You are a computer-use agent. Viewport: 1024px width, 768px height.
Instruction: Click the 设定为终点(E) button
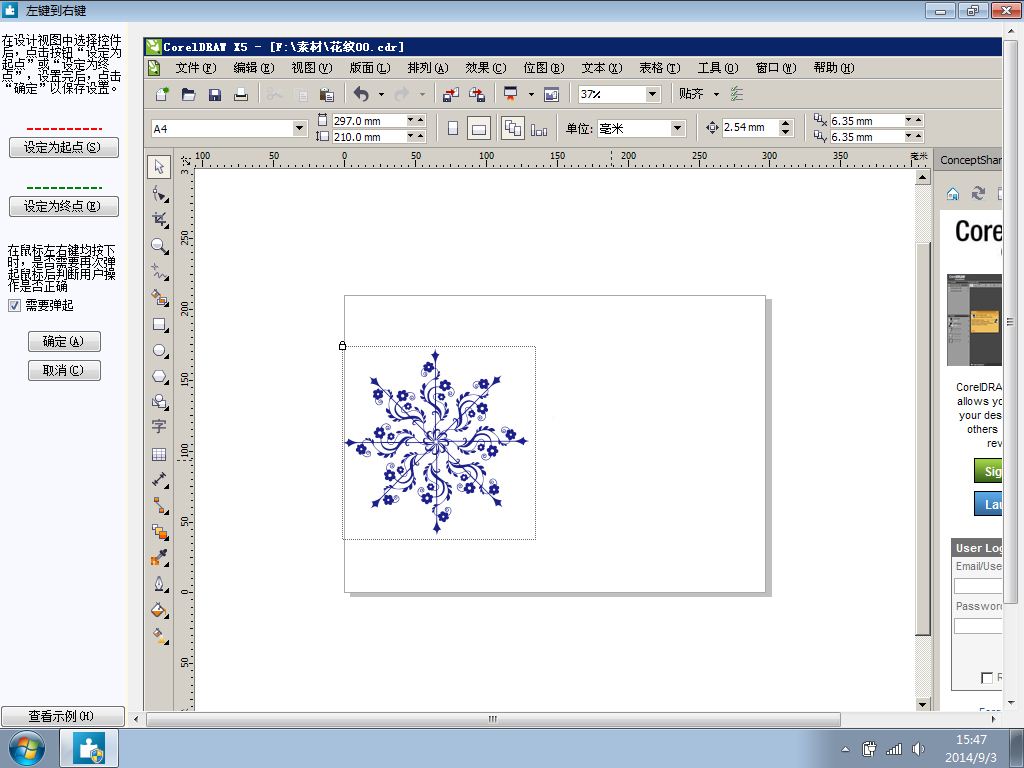(64, 206)
